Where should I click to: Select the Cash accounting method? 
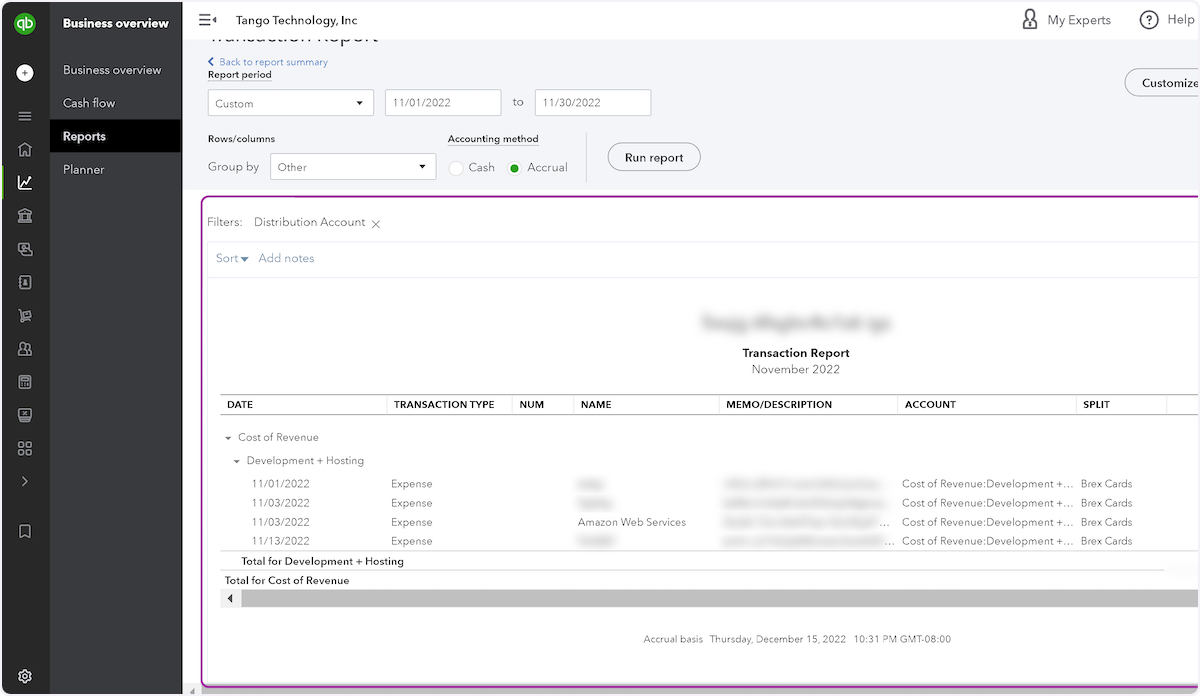click(x=456, y=168)
